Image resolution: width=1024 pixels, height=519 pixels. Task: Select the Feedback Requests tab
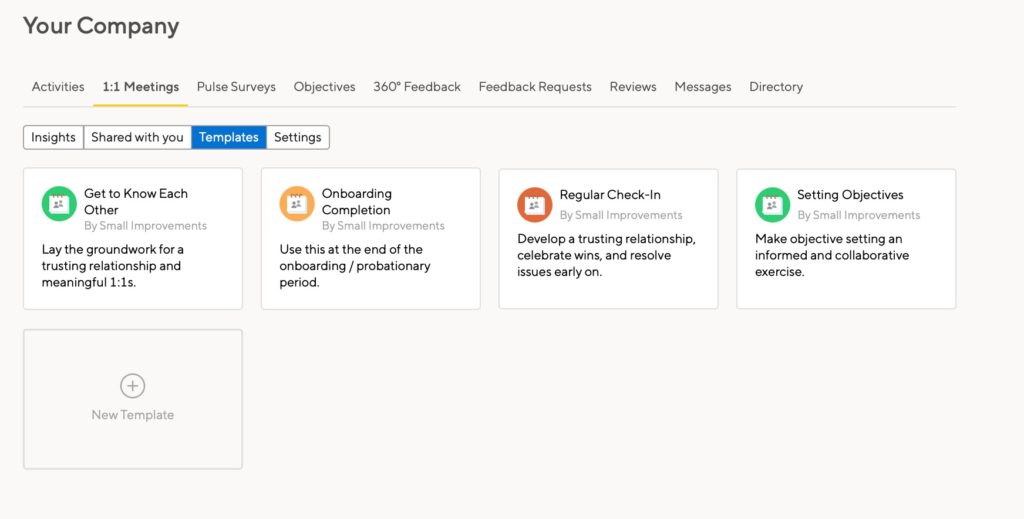[x=535, y=87]
